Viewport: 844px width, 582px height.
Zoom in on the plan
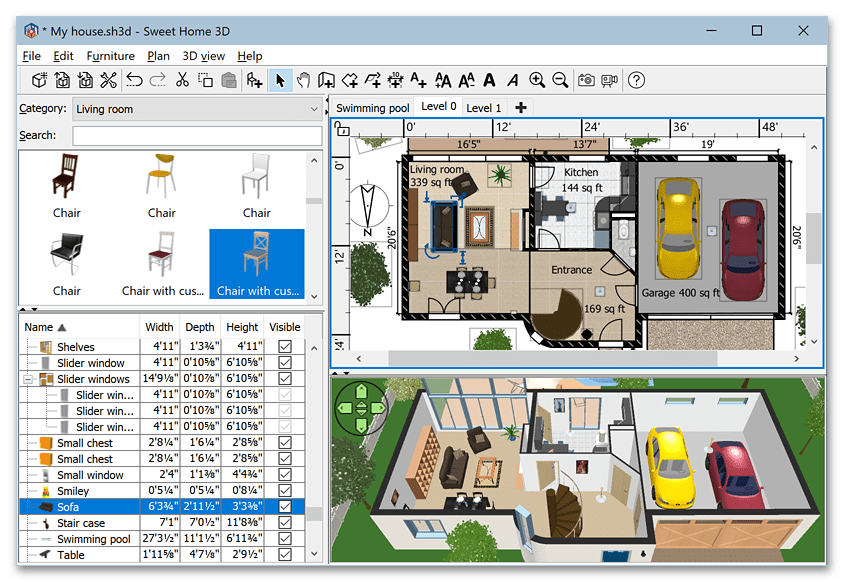pyautogui.click(x=537, y=80)
